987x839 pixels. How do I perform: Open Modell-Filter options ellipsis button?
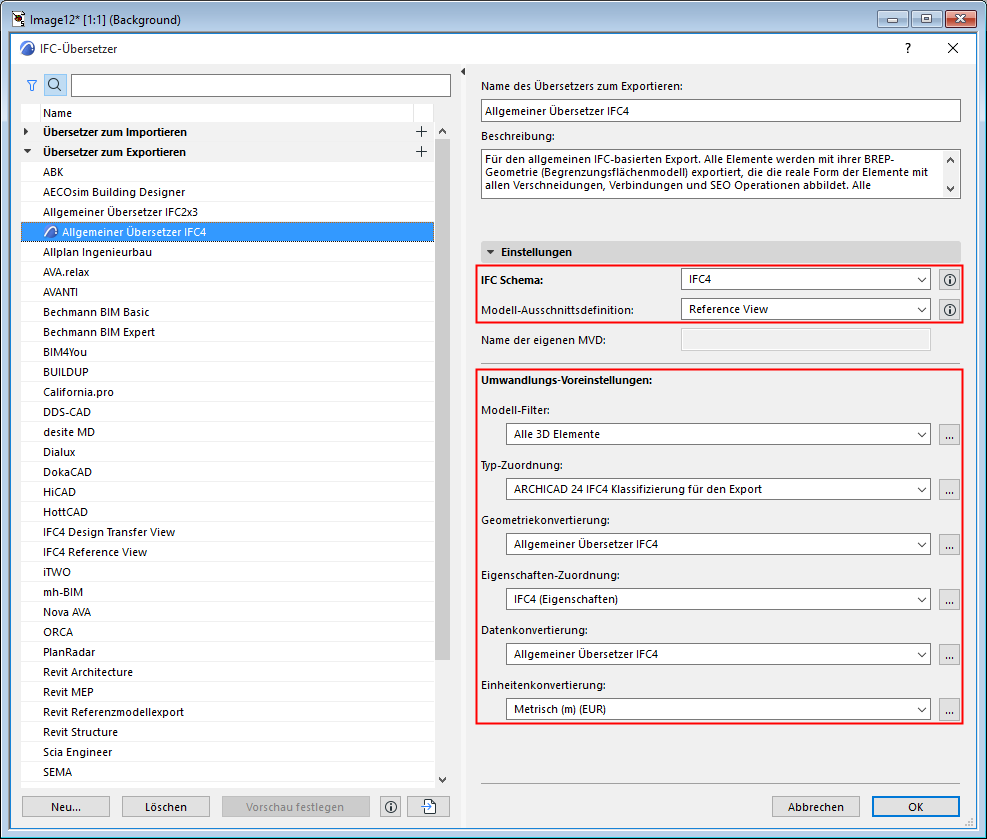click(x=949, y=435)
